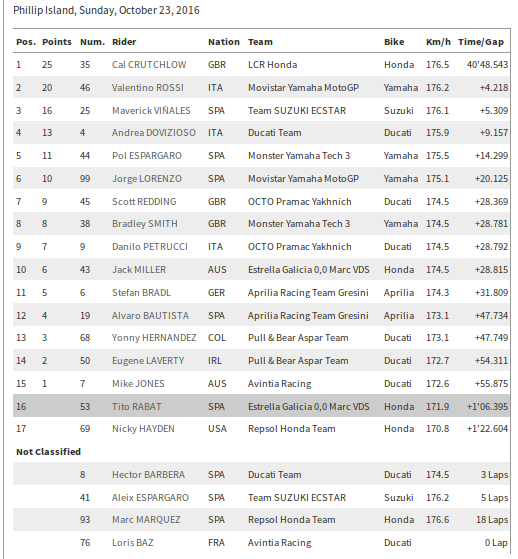This screenshot has width=518, height=559.
Task: Select the Marc MARQUEZ rider name
Action: 146,519
